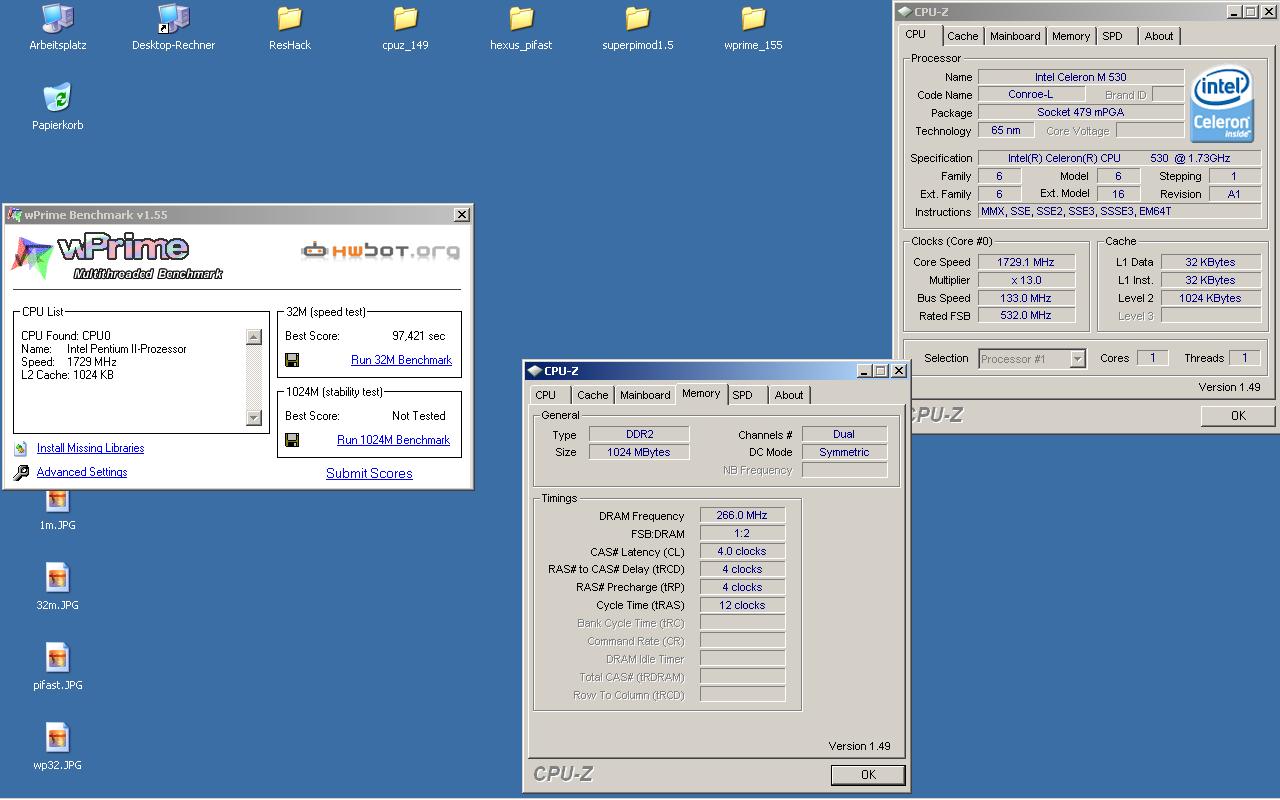
Task: Click the Specification field in CPU-Z
Action: point(1119,158)
